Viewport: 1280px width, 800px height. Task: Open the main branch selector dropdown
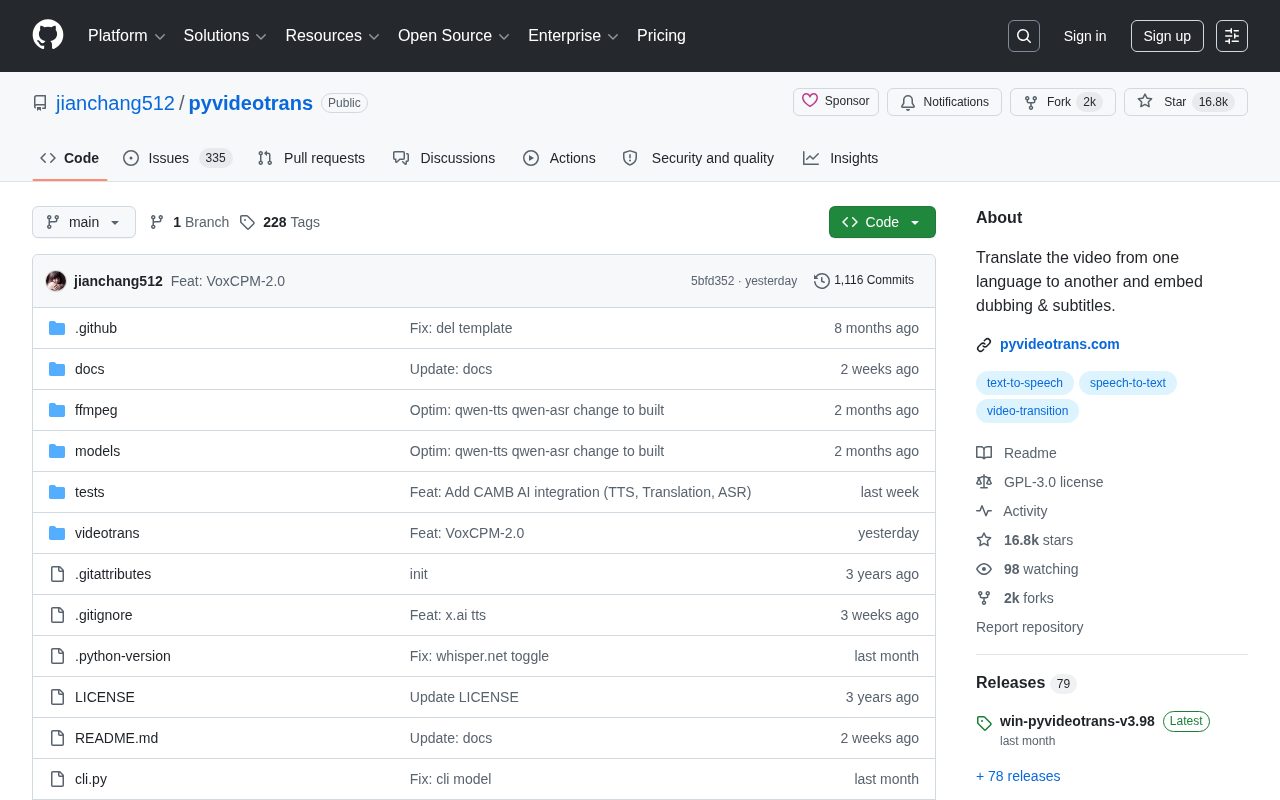pos(84,222)
